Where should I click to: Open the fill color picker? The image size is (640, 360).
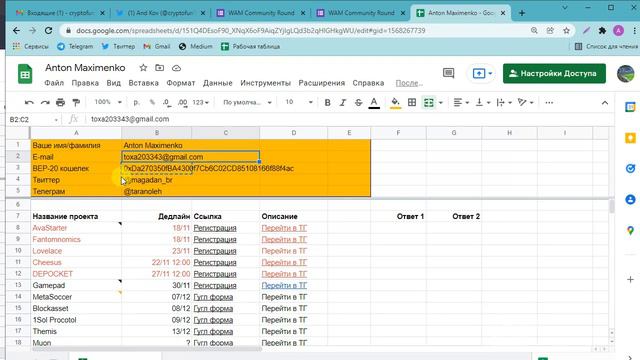(x=395, y=102)
